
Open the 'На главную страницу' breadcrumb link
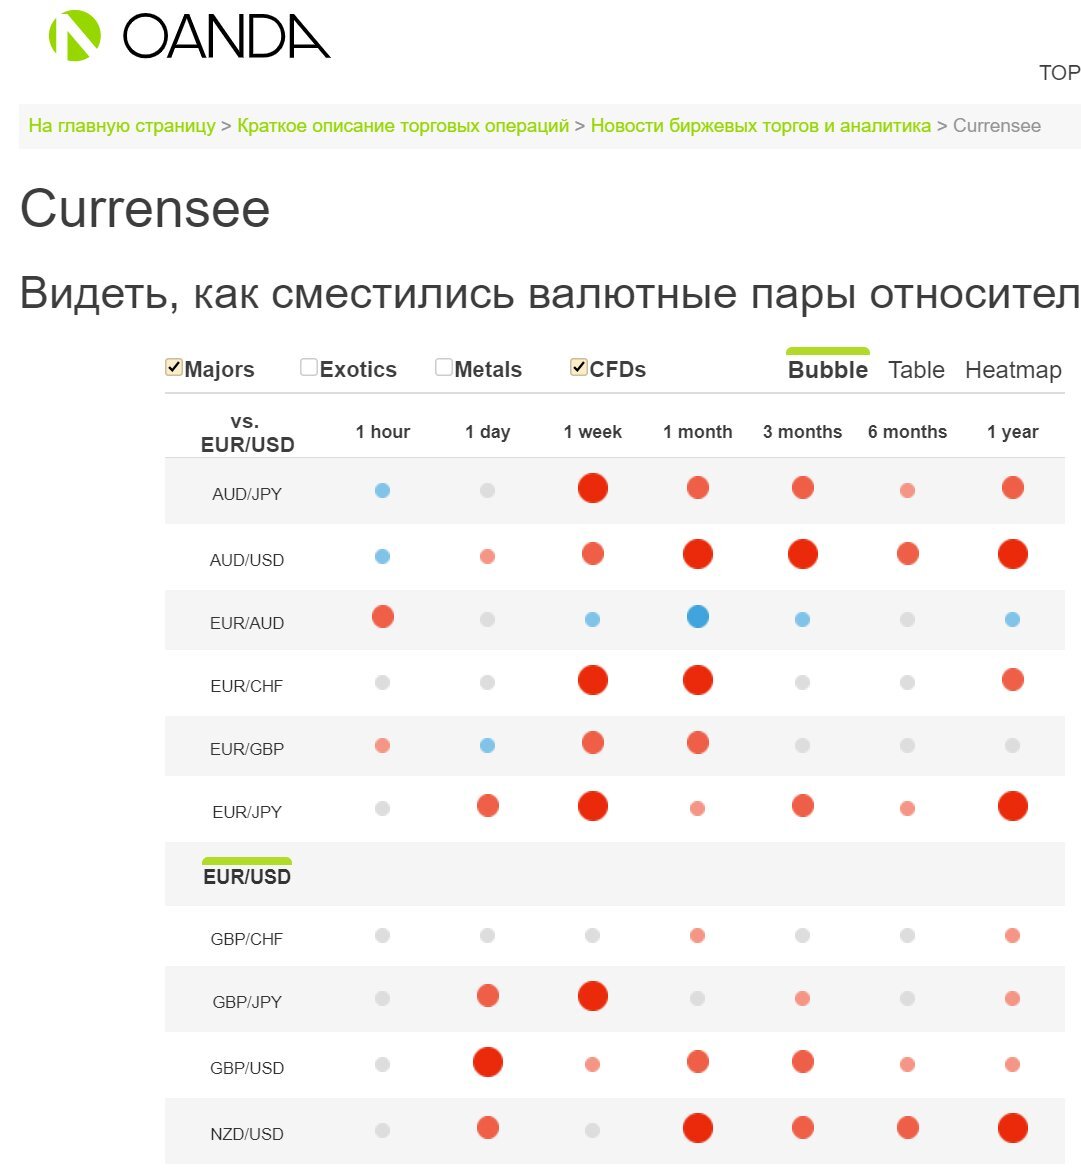[x=122, y=125]
